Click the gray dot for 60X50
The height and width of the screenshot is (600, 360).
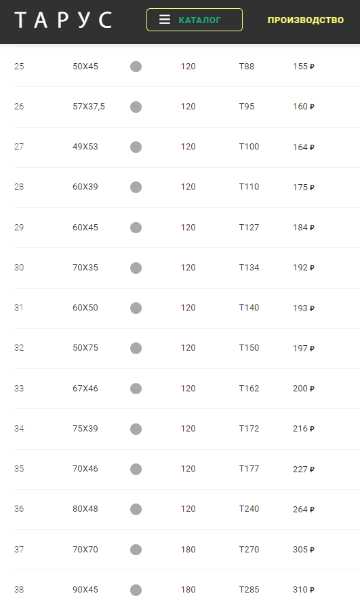pyautogui.click(x=136, y=308)
